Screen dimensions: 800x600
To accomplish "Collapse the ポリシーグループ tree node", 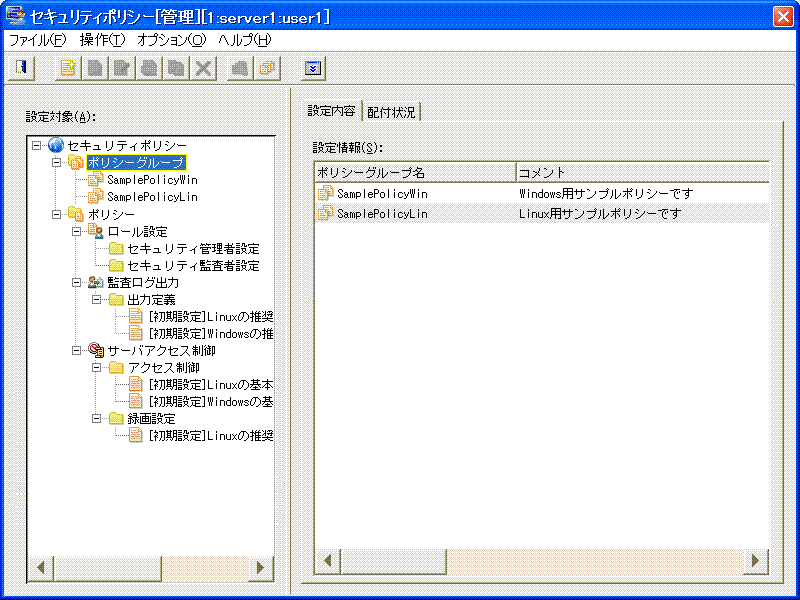I will click(x=56, y=163).
